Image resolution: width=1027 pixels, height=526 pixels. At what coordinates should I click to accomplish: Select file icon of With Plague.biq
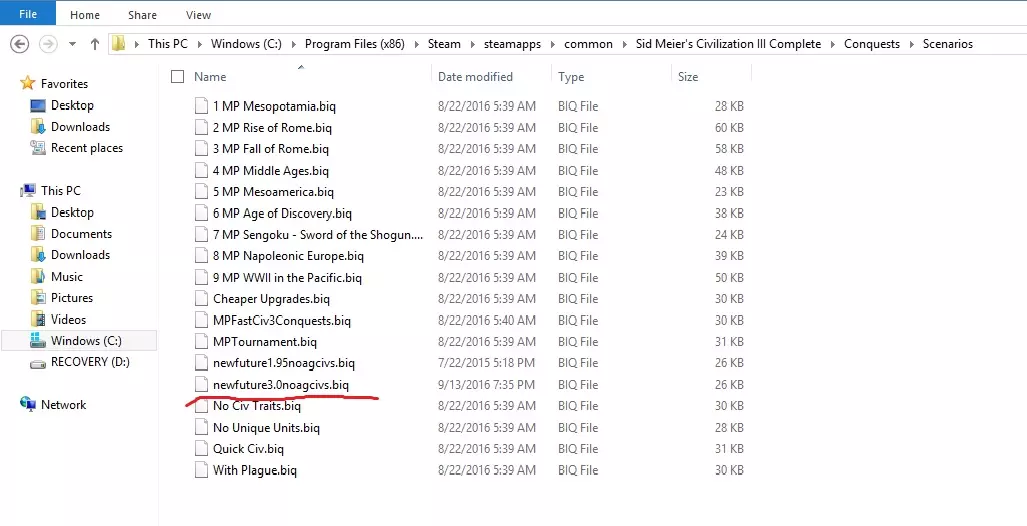click(x=201, y=470)
